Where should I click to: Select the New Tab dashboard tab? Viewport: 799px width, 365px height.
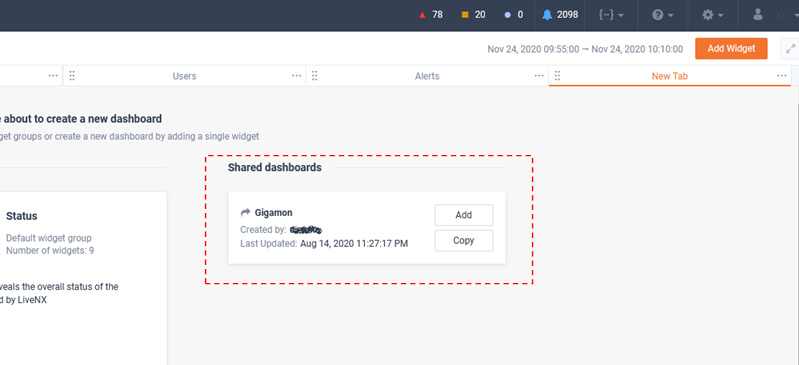pos(670,76)
